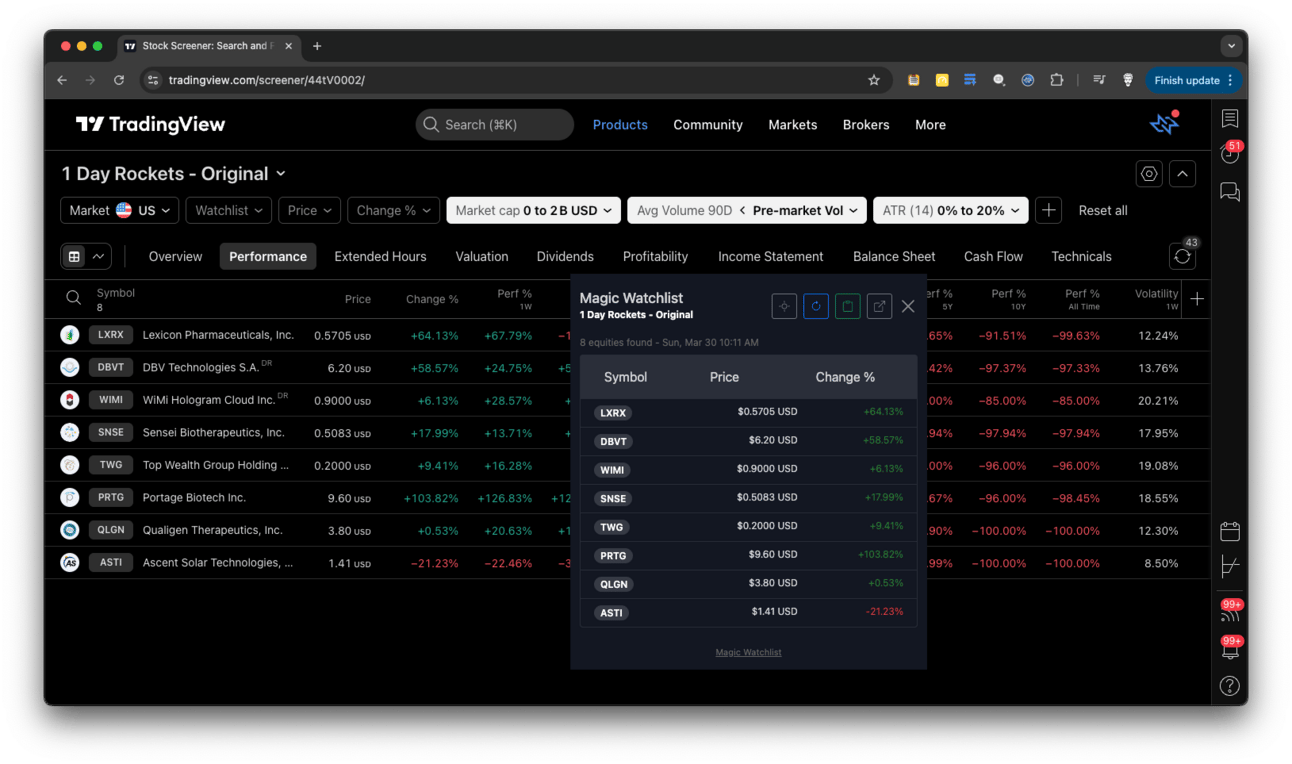Click the open-in-new-window icon in Magic Watchlist

[879, 306]
